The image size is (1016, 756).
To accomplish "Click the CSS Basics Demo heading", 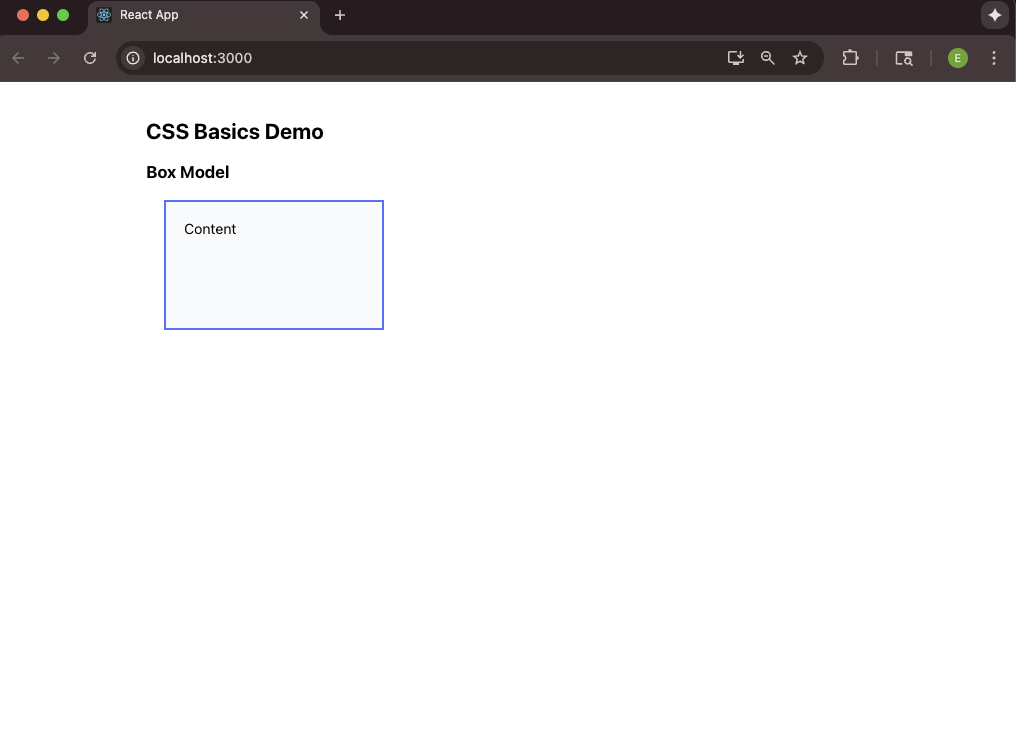I will tap(235, 132).
